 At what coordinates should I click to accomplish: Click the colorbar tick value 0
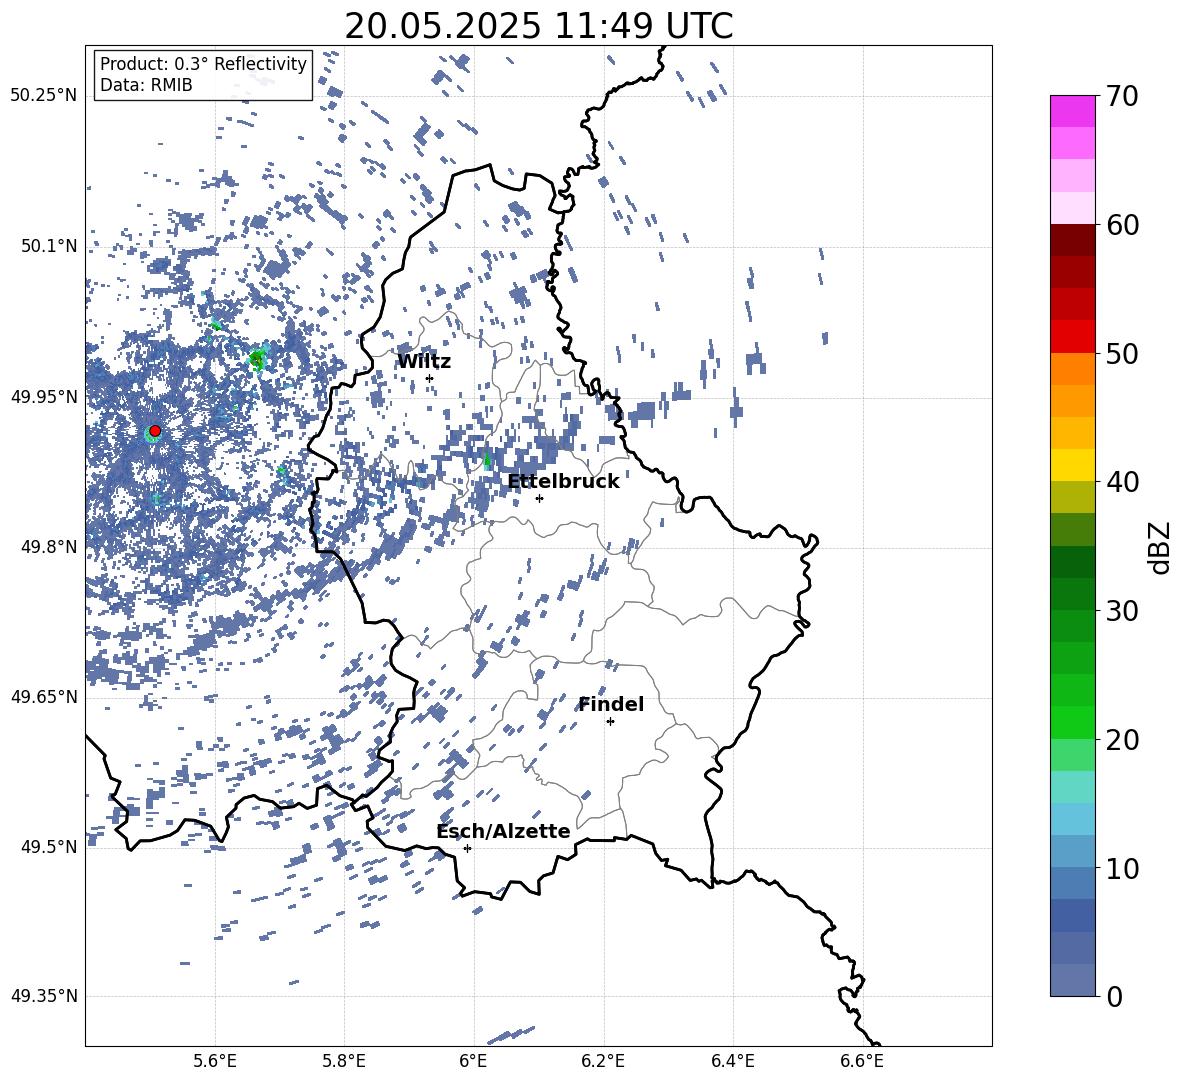[1114, 997]
